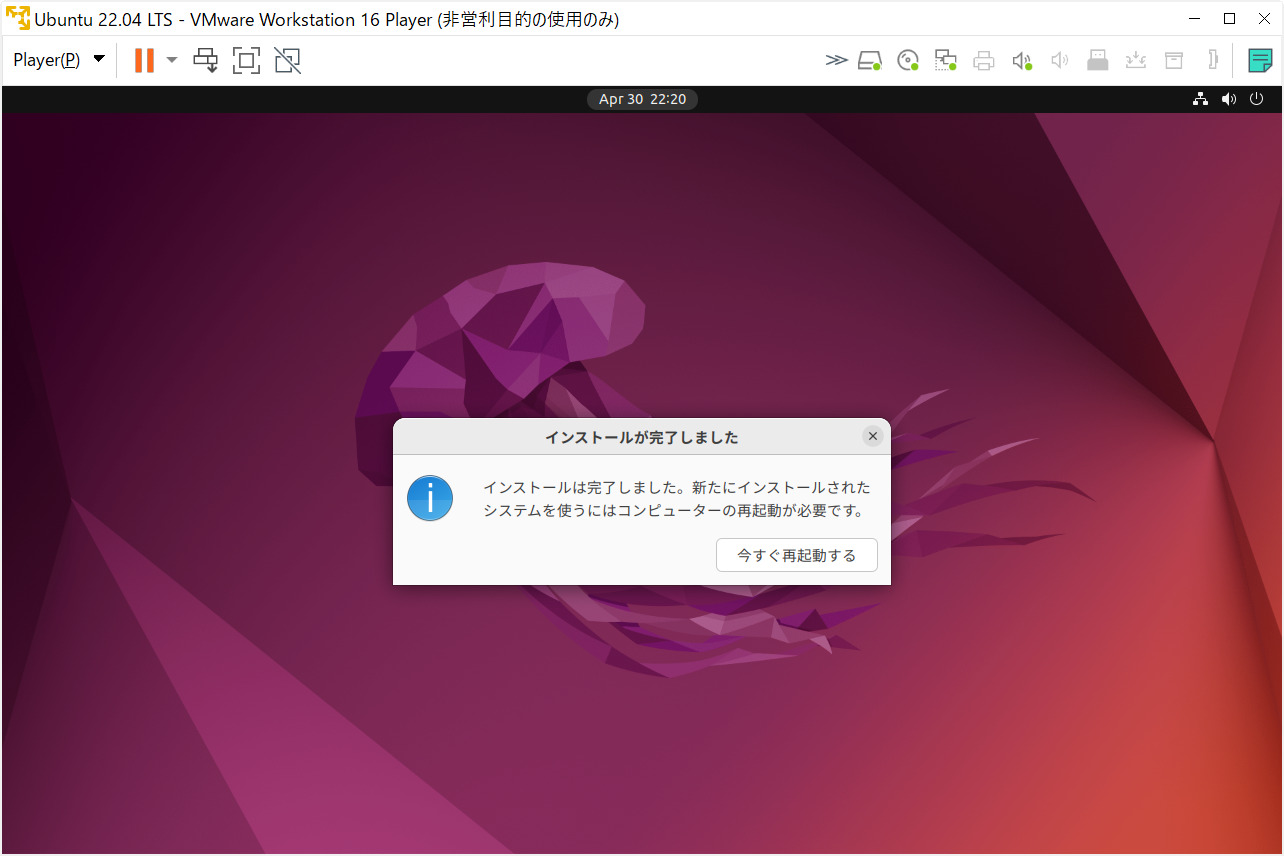Click the bracket-shaped device icon
This screenshot has height=856, width=1284.
(1212, 60)
